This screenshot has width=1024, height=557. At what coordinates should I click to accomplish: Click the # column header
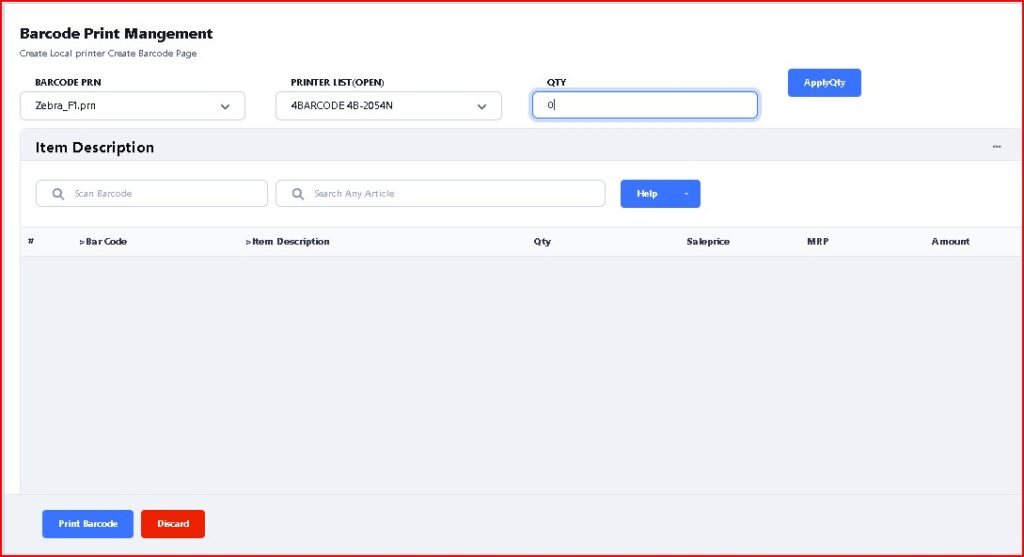pyautogui.click(x=31, y=242)
